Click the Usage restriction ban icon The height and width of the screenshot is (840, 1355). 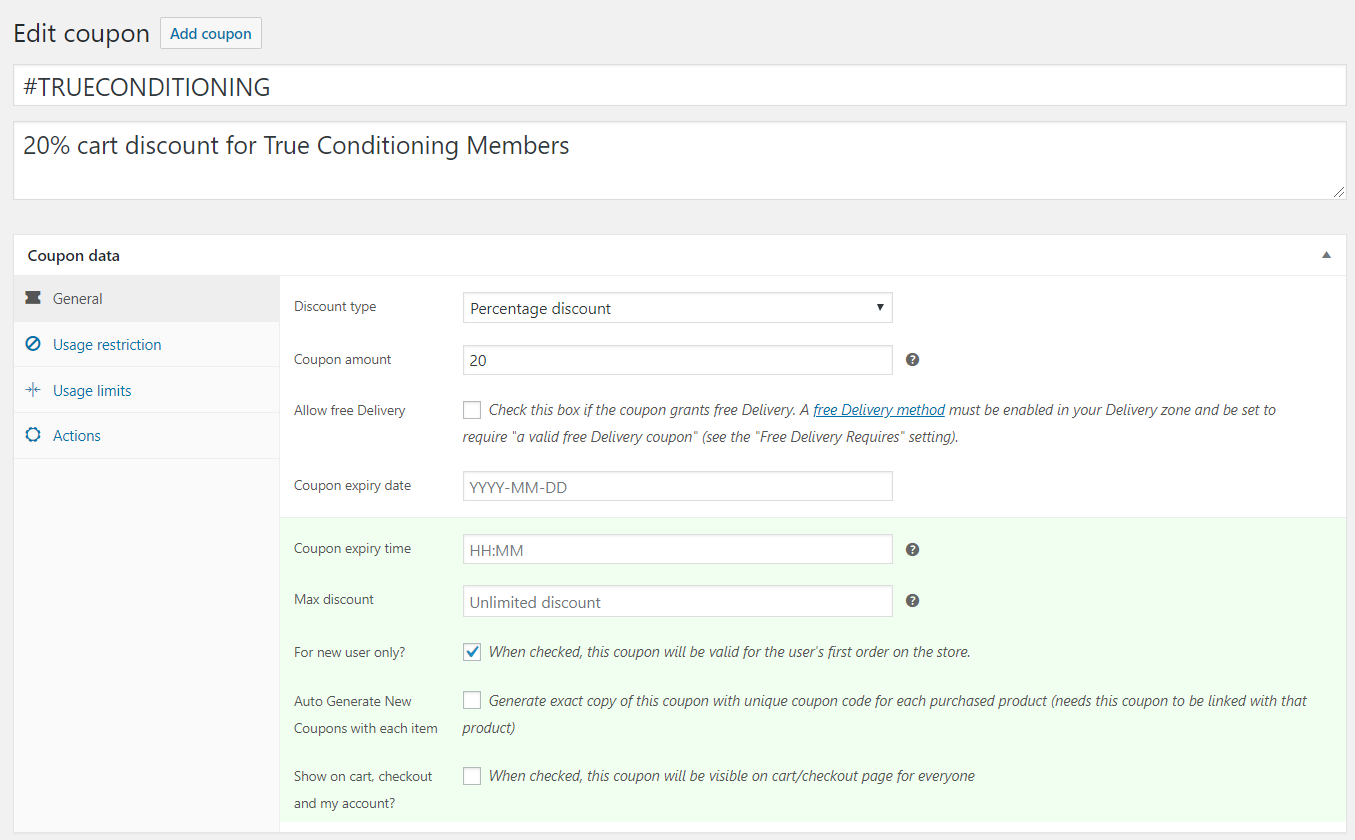pyautogui.click(x=33, y=344)
